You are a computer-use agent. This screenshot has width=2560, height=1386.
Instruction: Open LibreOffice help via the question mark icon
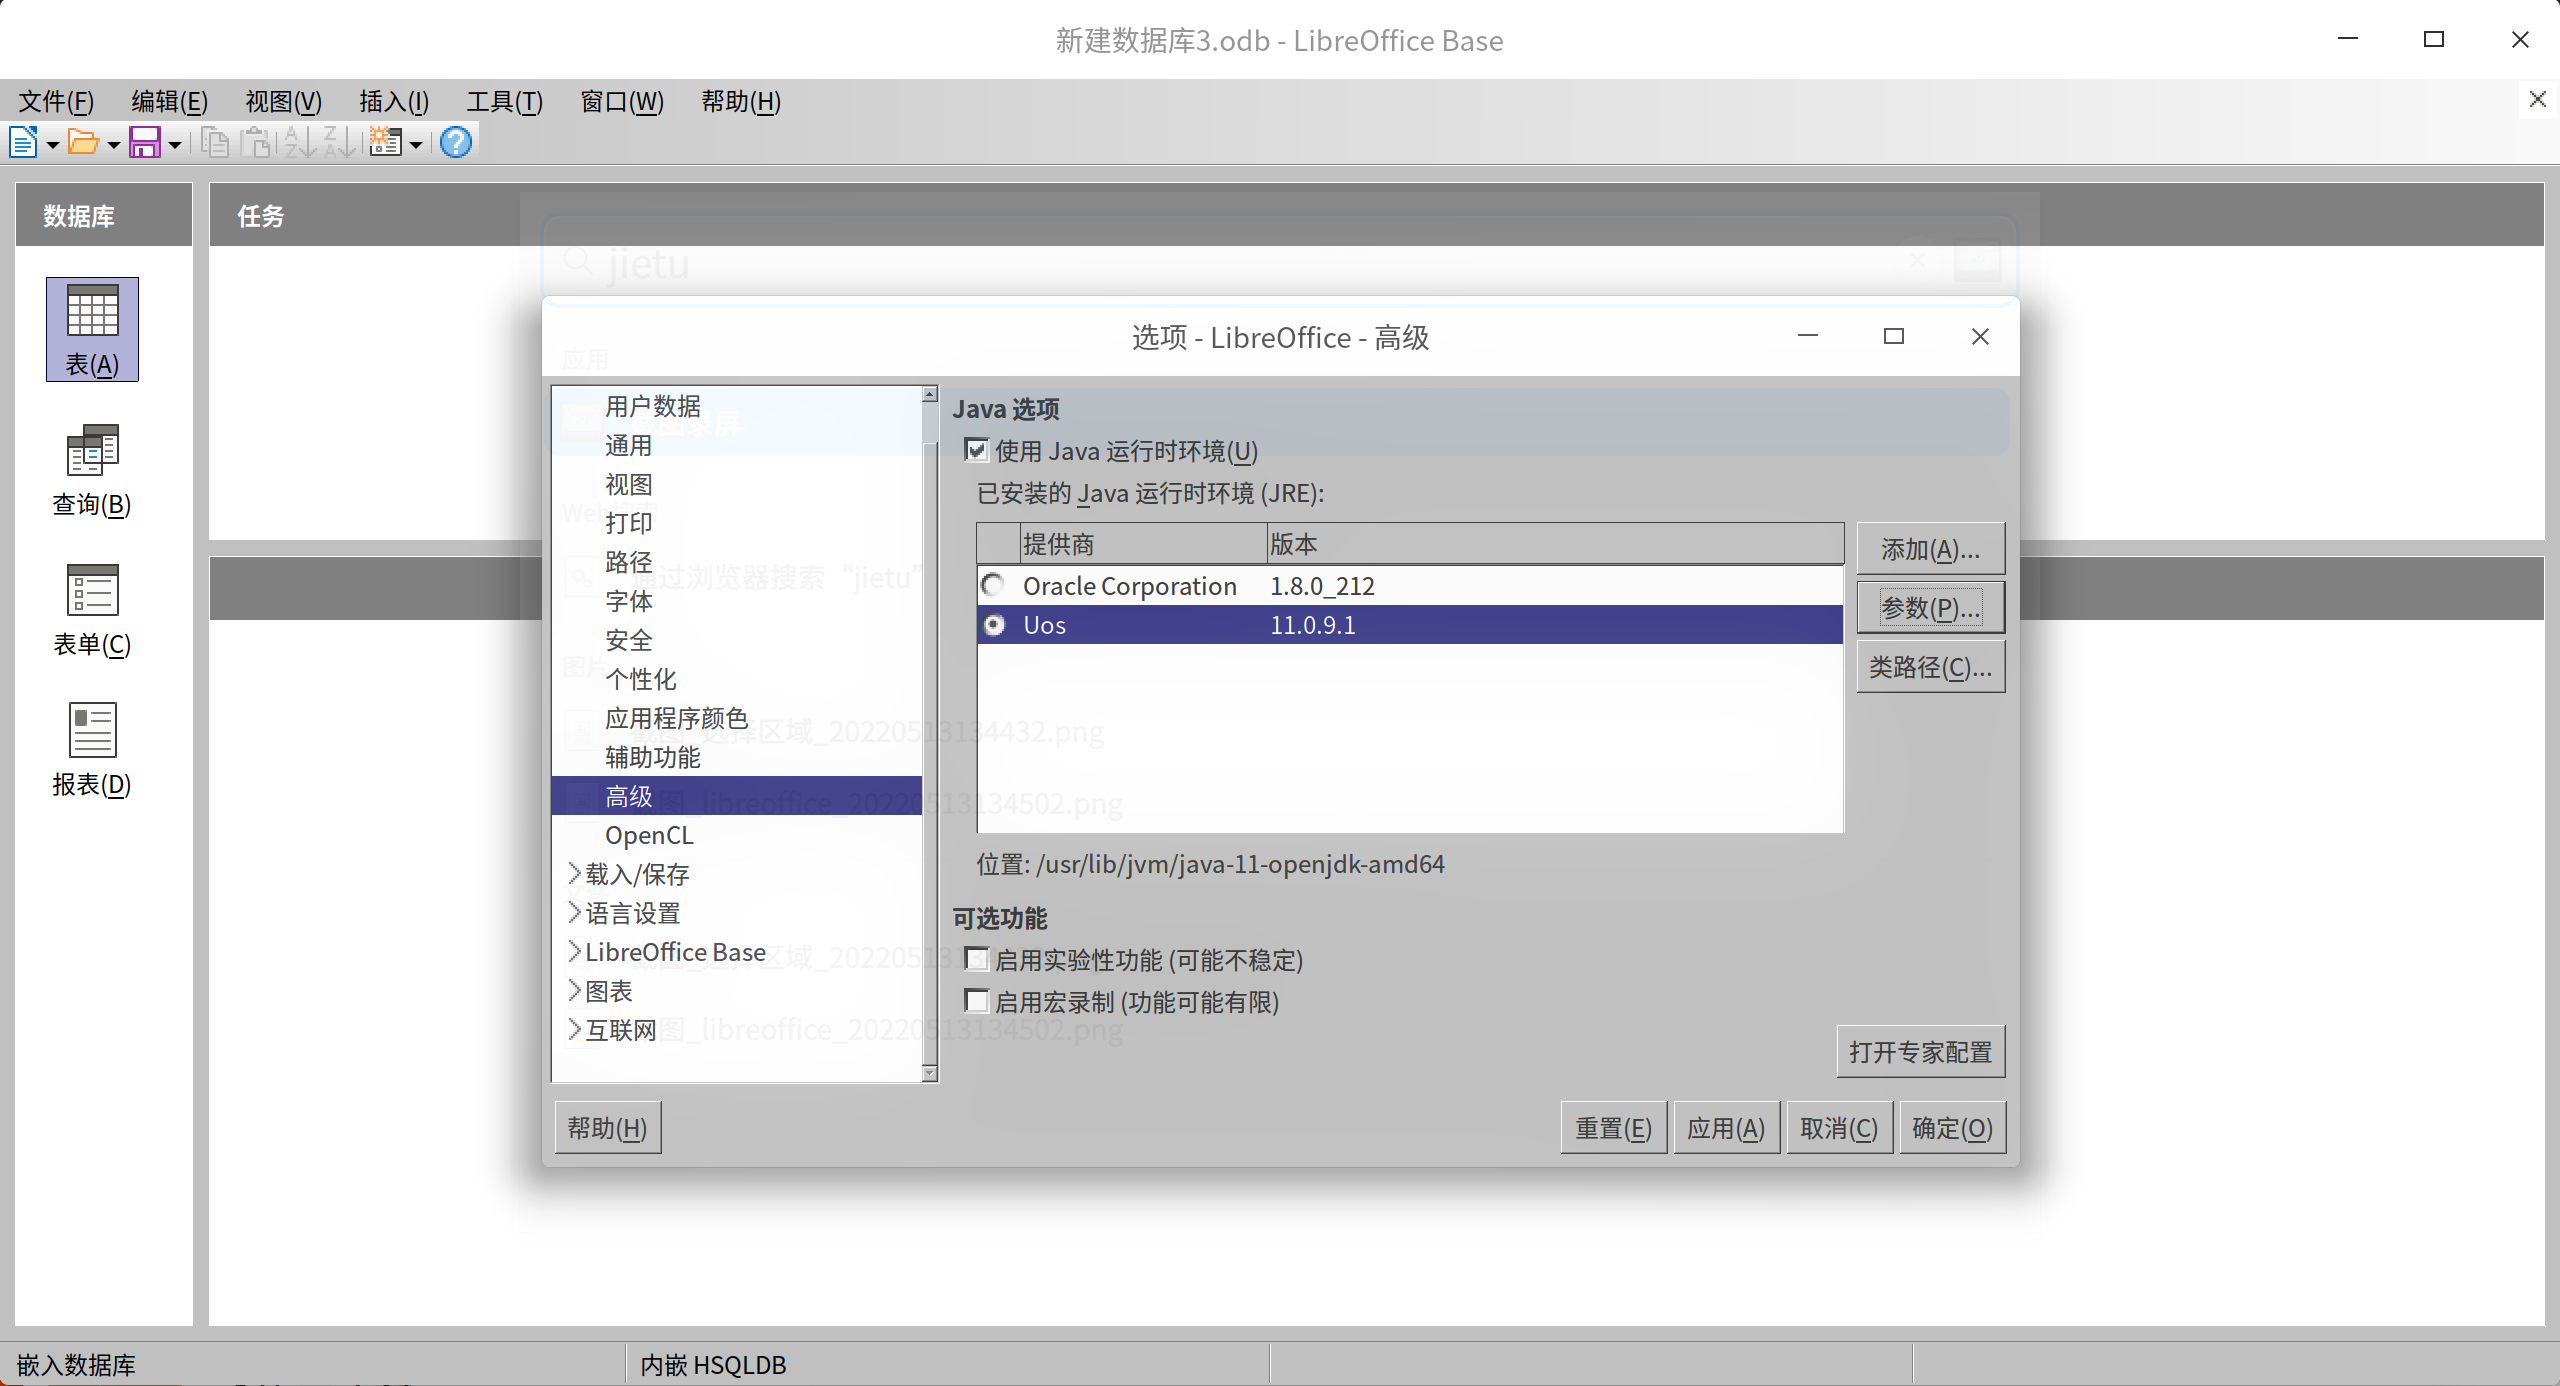[x=455, y=142]
